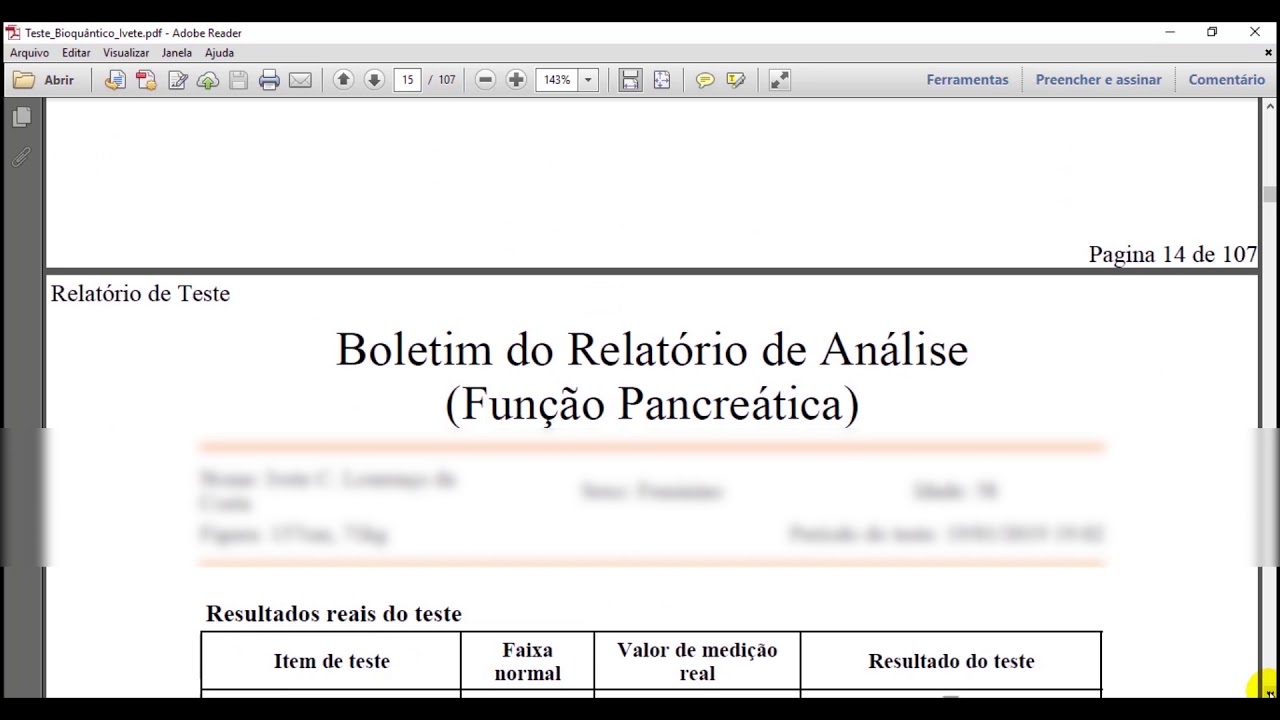Screen dimensions: 1280x720
Task: Open the zoom level dropdown arrow
Action: point(588,80)
